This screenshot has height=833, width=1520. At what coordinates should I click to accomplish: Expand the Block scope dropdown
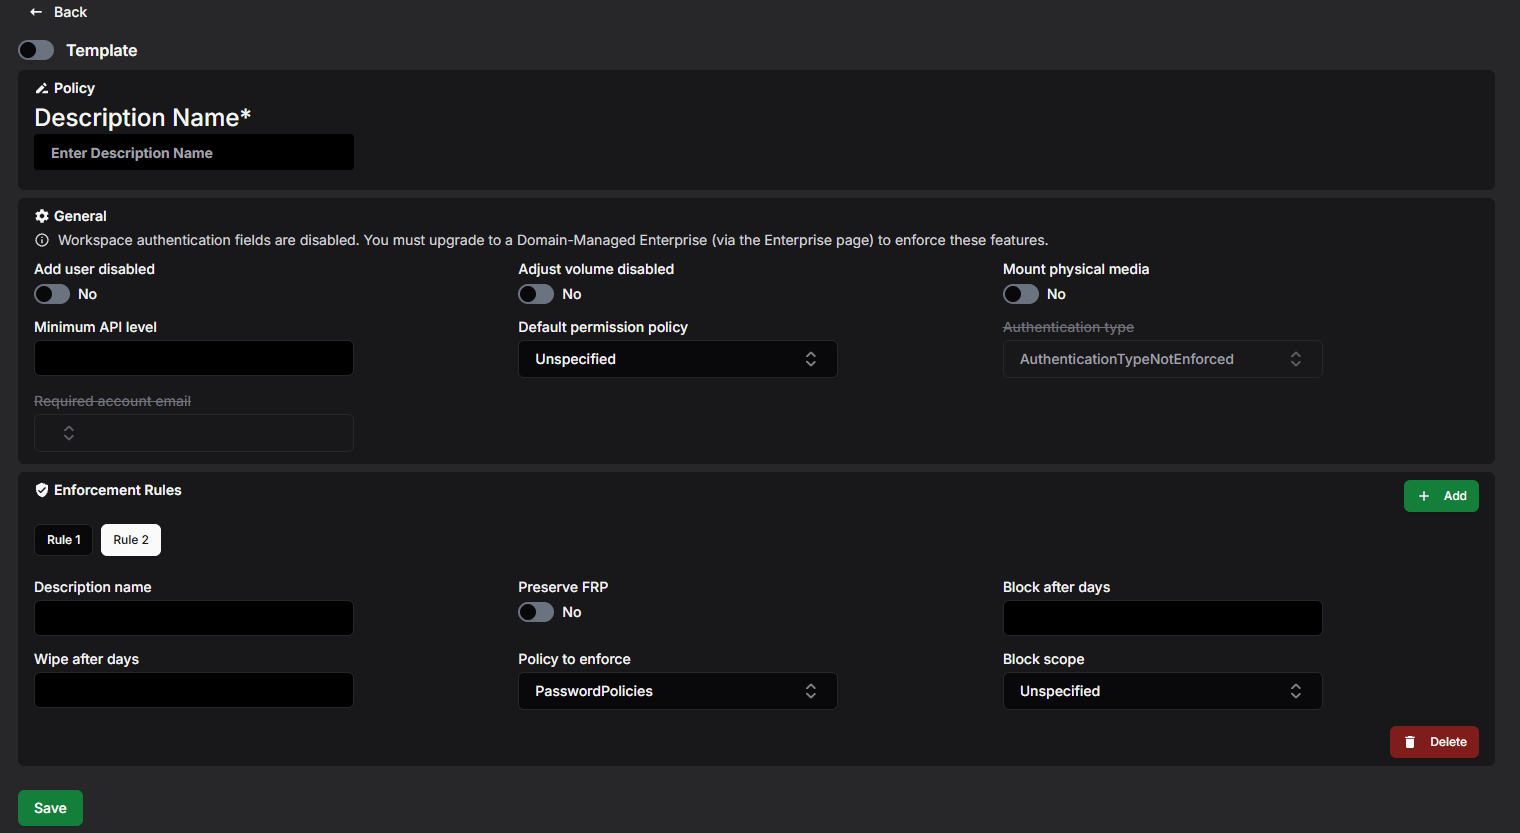[x=1163, y=691]
